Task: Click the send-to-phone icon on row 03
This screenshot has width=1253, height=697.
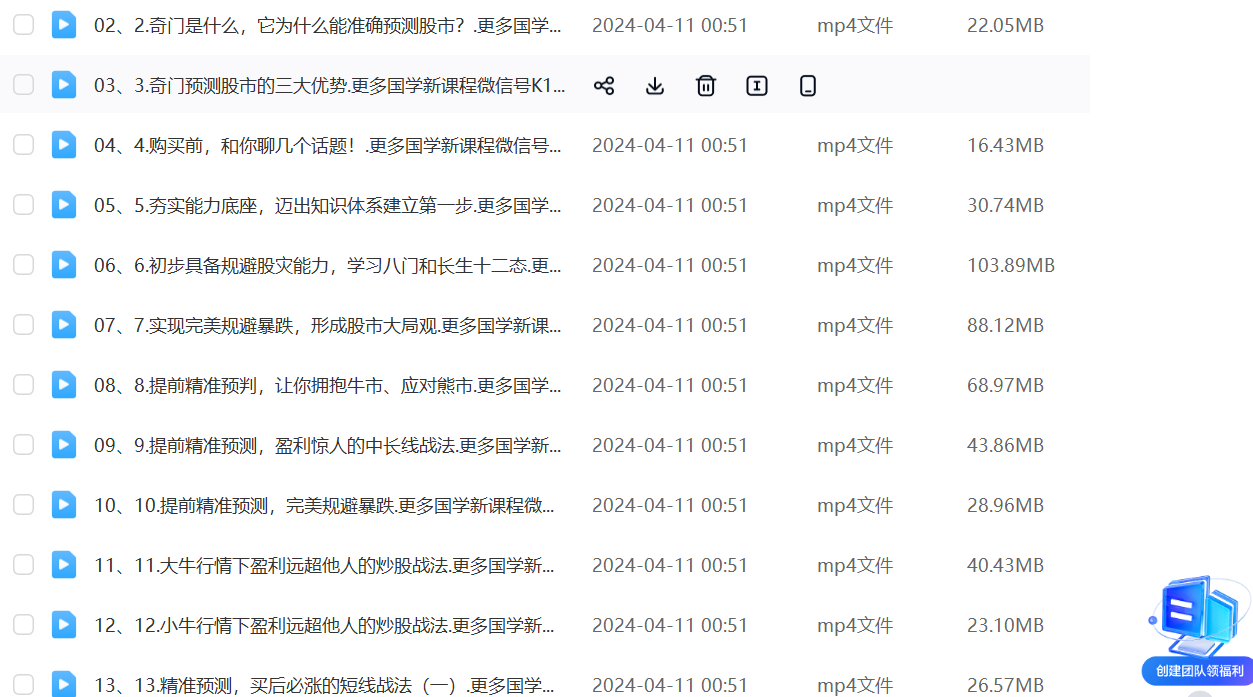Action: [x=808, y=86]
